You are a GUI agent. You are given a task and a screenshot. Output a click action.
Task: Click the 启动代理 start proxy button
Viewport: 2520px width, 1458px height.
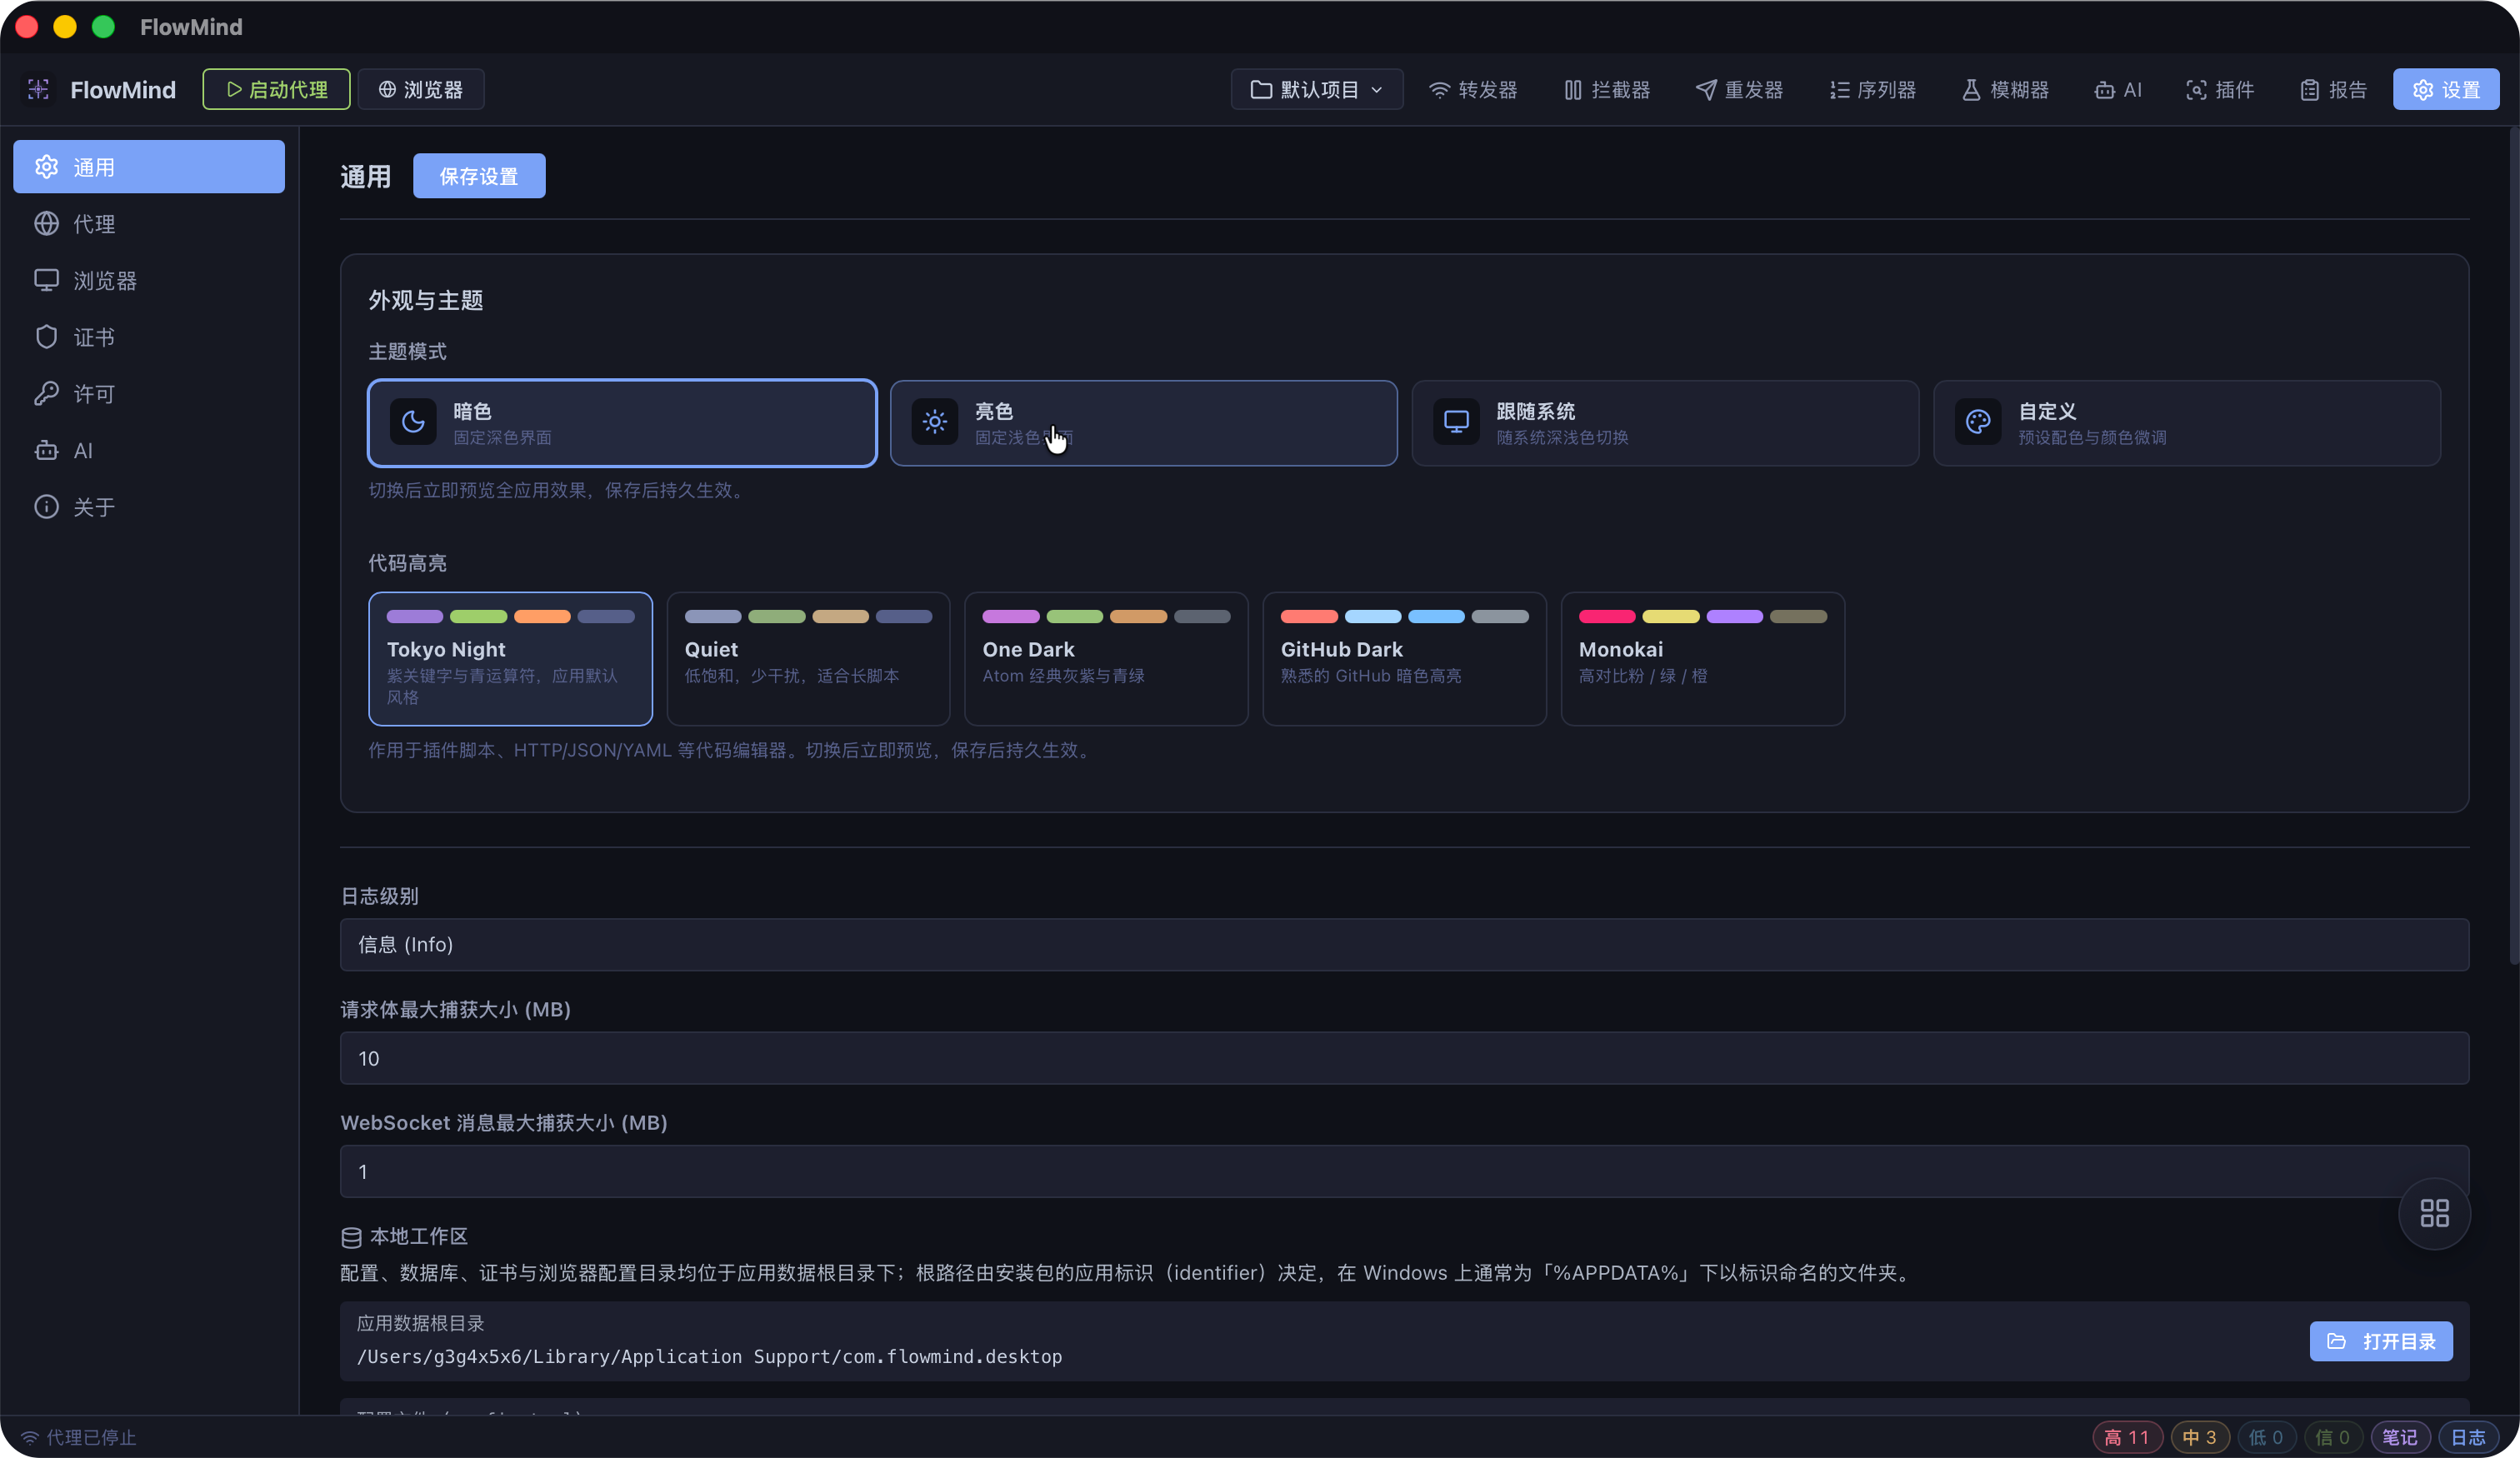pos(276,90)
